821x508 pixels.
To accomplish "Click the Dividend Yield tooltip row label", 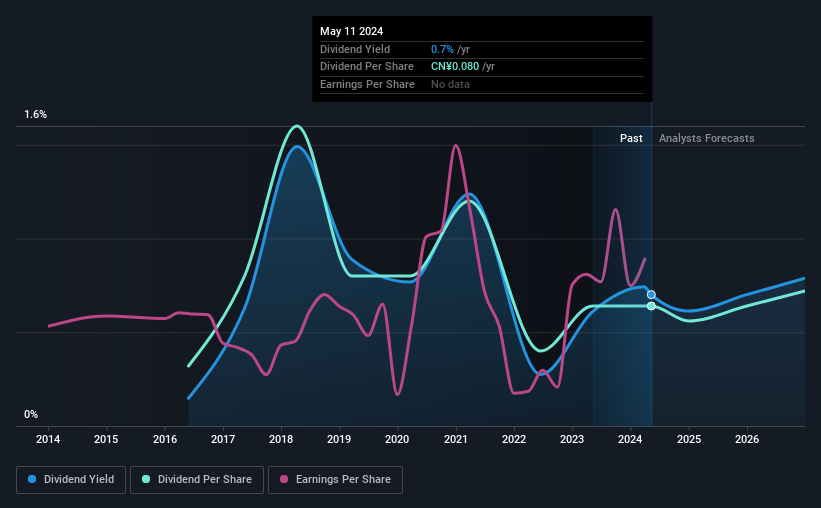I will [x=355, y=49].
